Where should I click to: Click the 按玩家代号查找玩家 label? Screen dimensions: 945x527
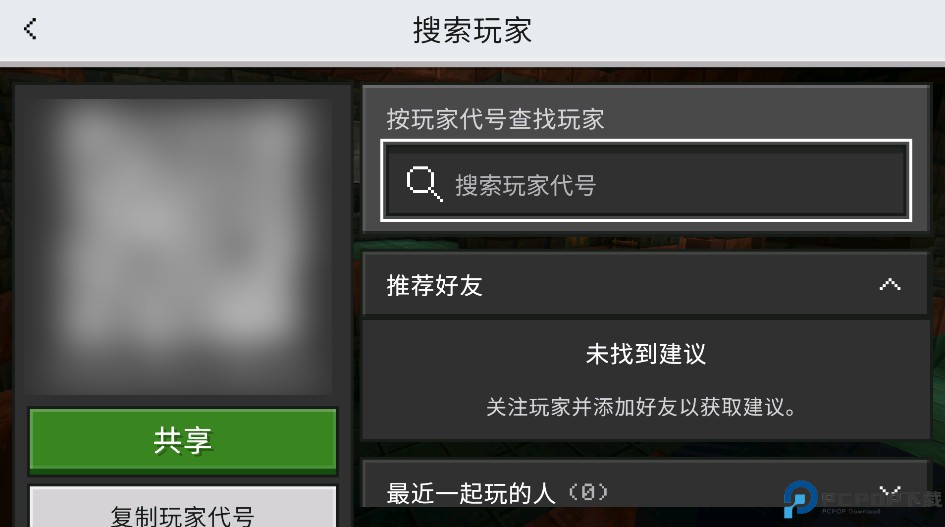click(x=495, y=119)
